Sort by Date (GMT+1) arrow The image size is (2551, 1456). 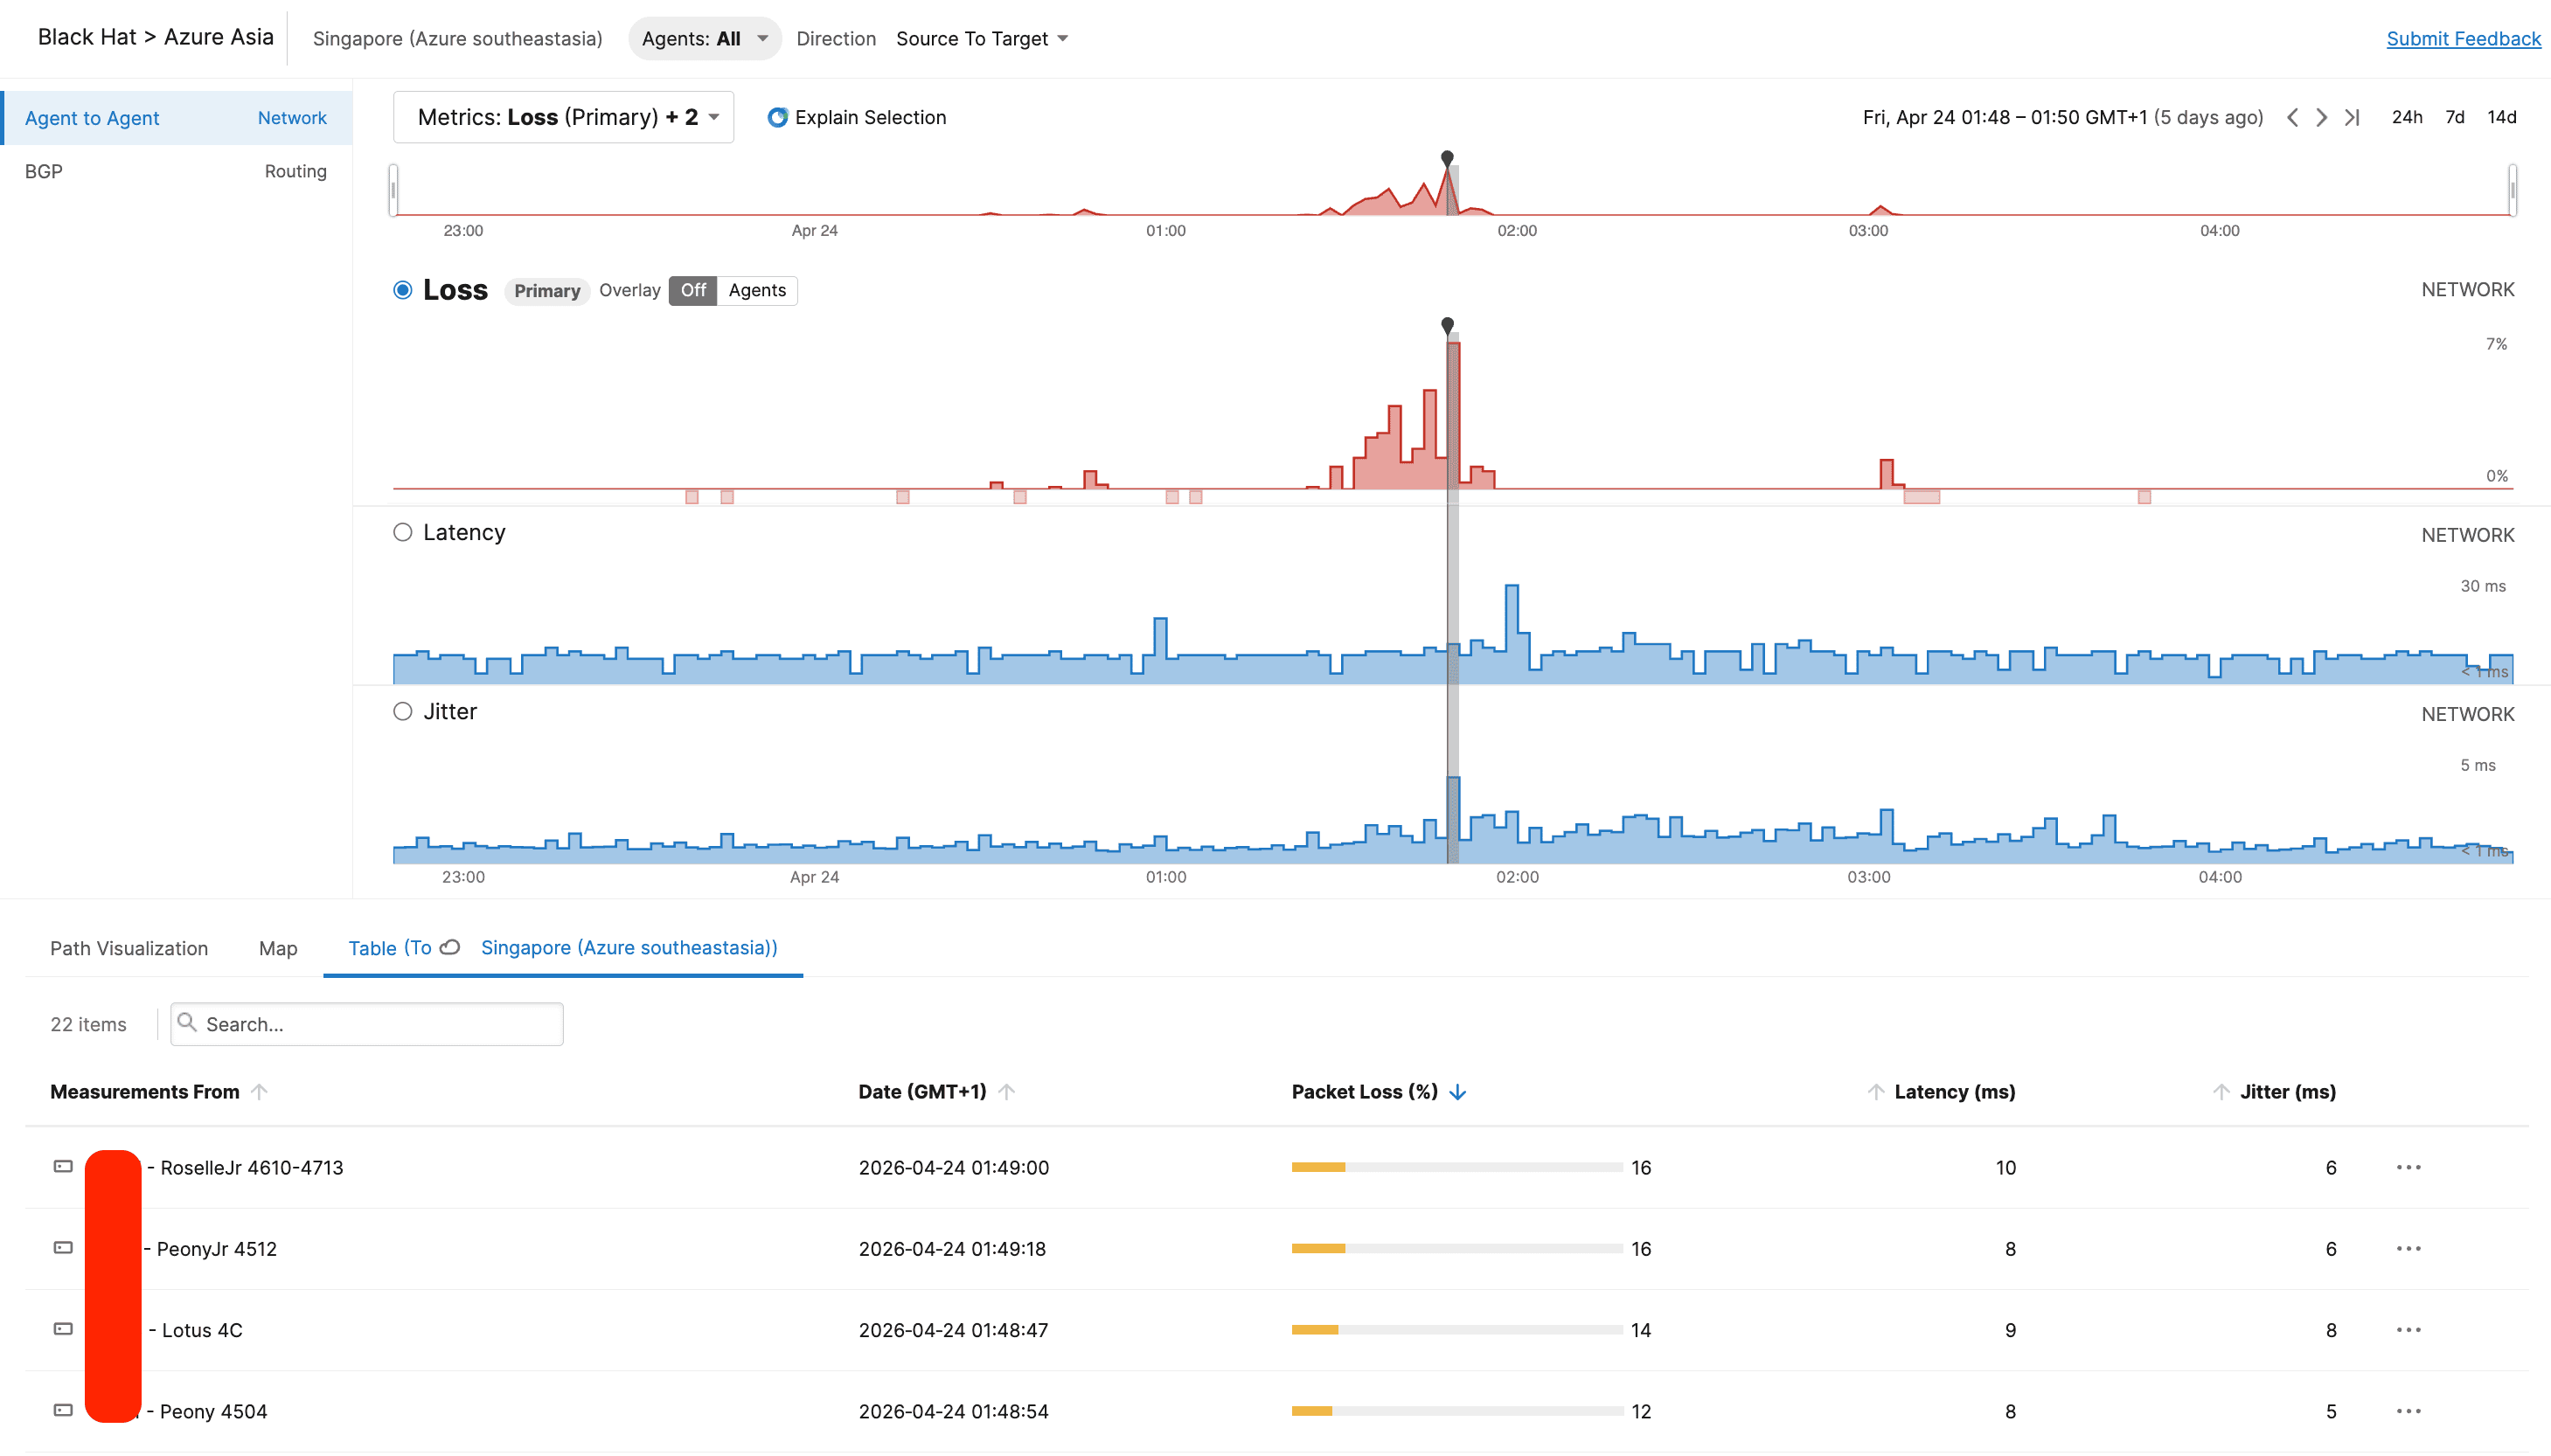(1006, 1091)
